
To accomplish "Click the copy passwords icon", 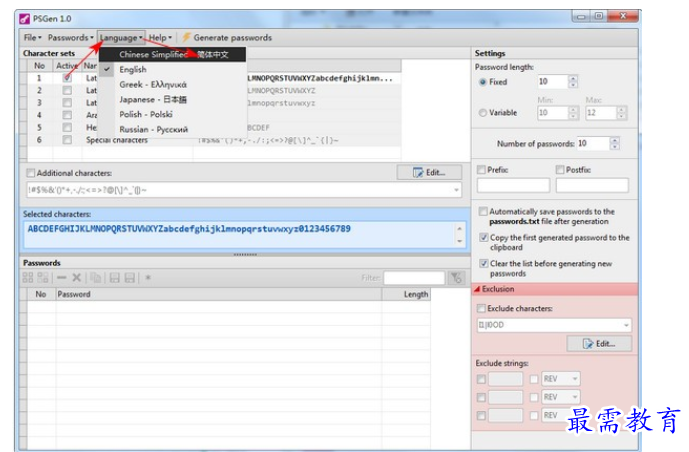I will coord(96,278).
